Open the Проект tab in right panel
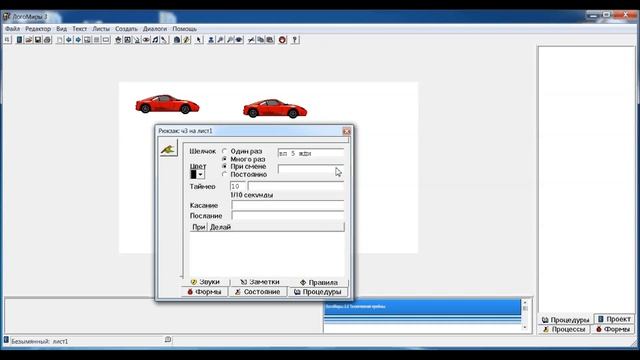This screenshot has height=360, width=640. (614, 319)
